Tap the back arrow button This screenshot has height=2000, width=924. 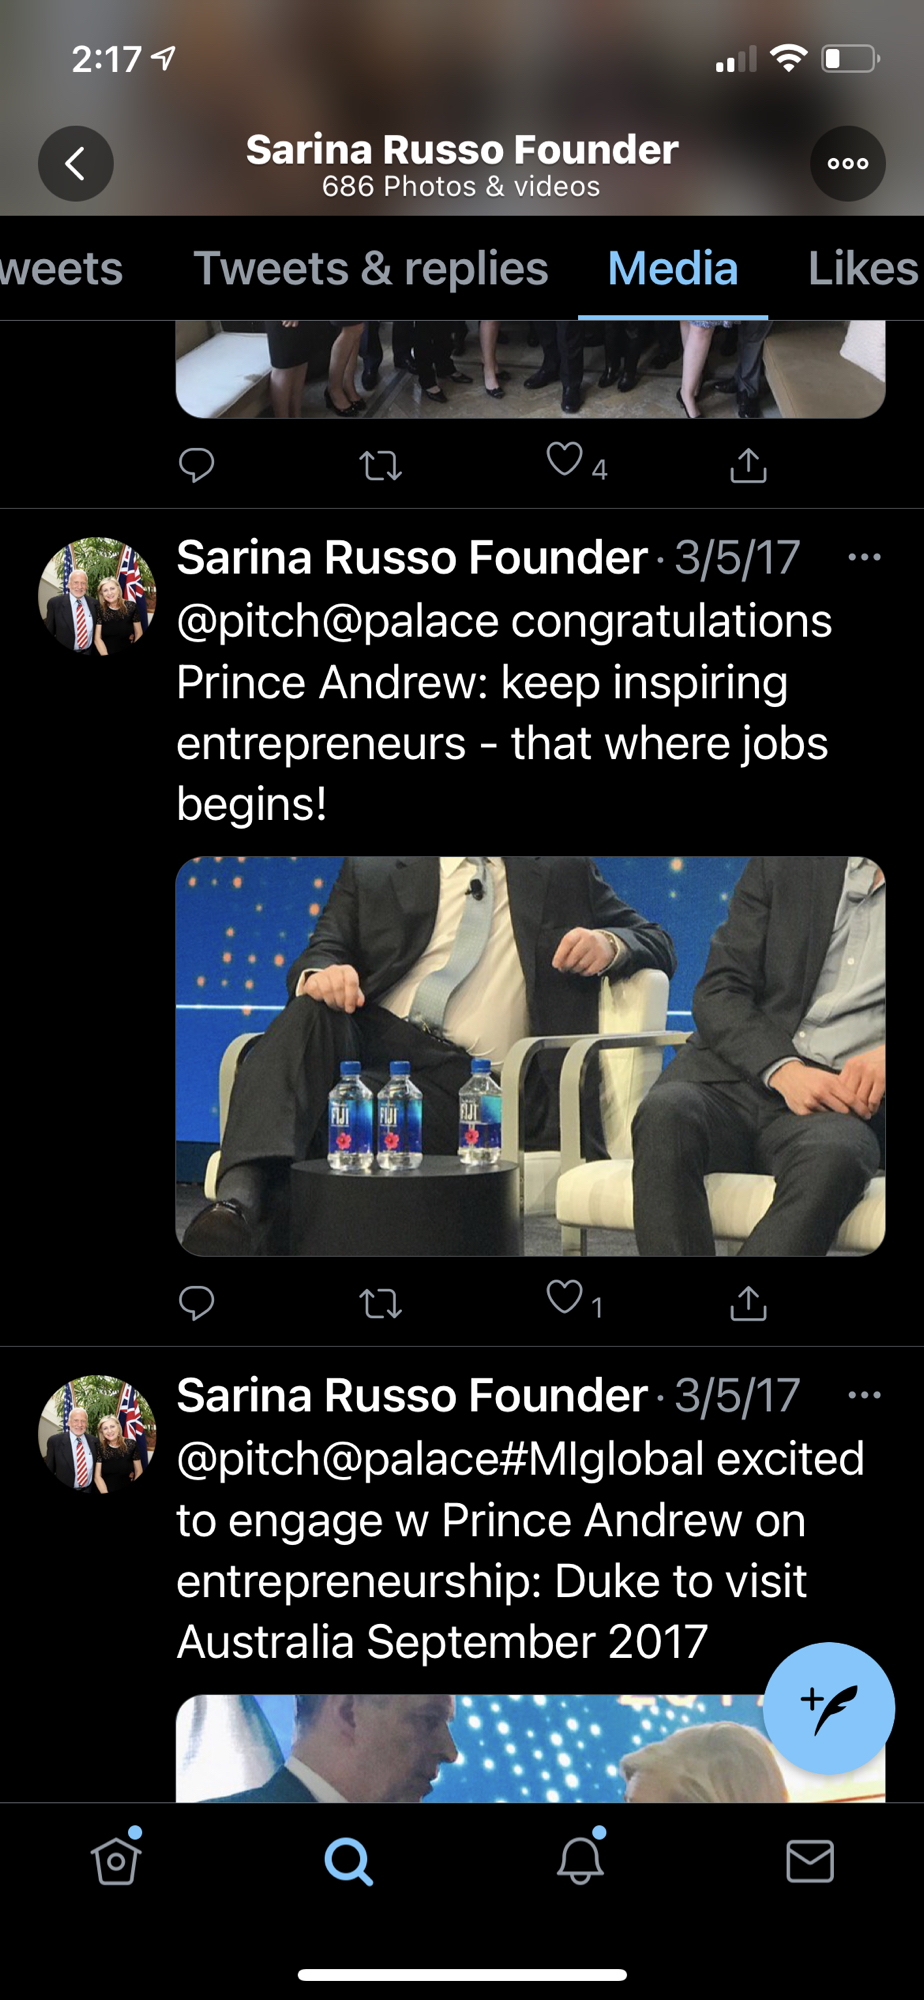[x=76, y=163]
